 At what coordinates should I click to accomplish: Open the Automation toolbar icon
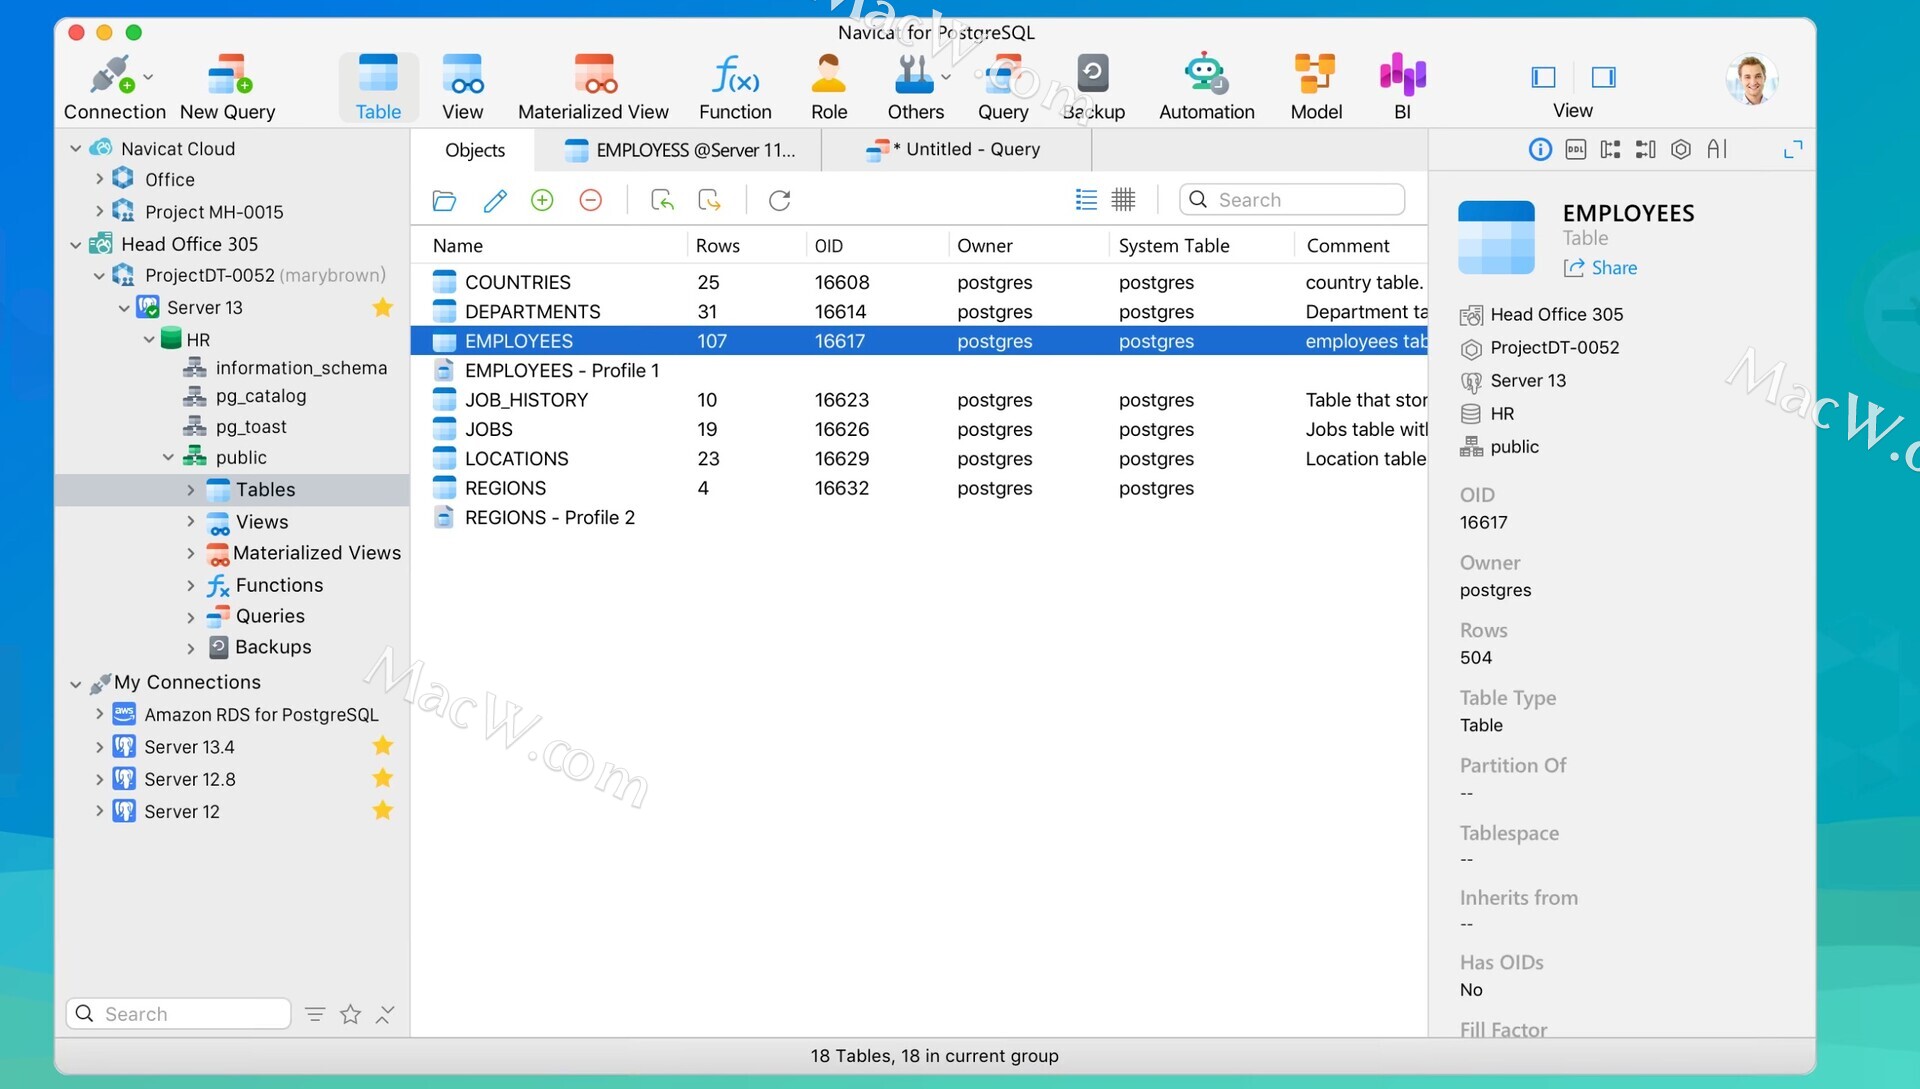click(1206, 88)
